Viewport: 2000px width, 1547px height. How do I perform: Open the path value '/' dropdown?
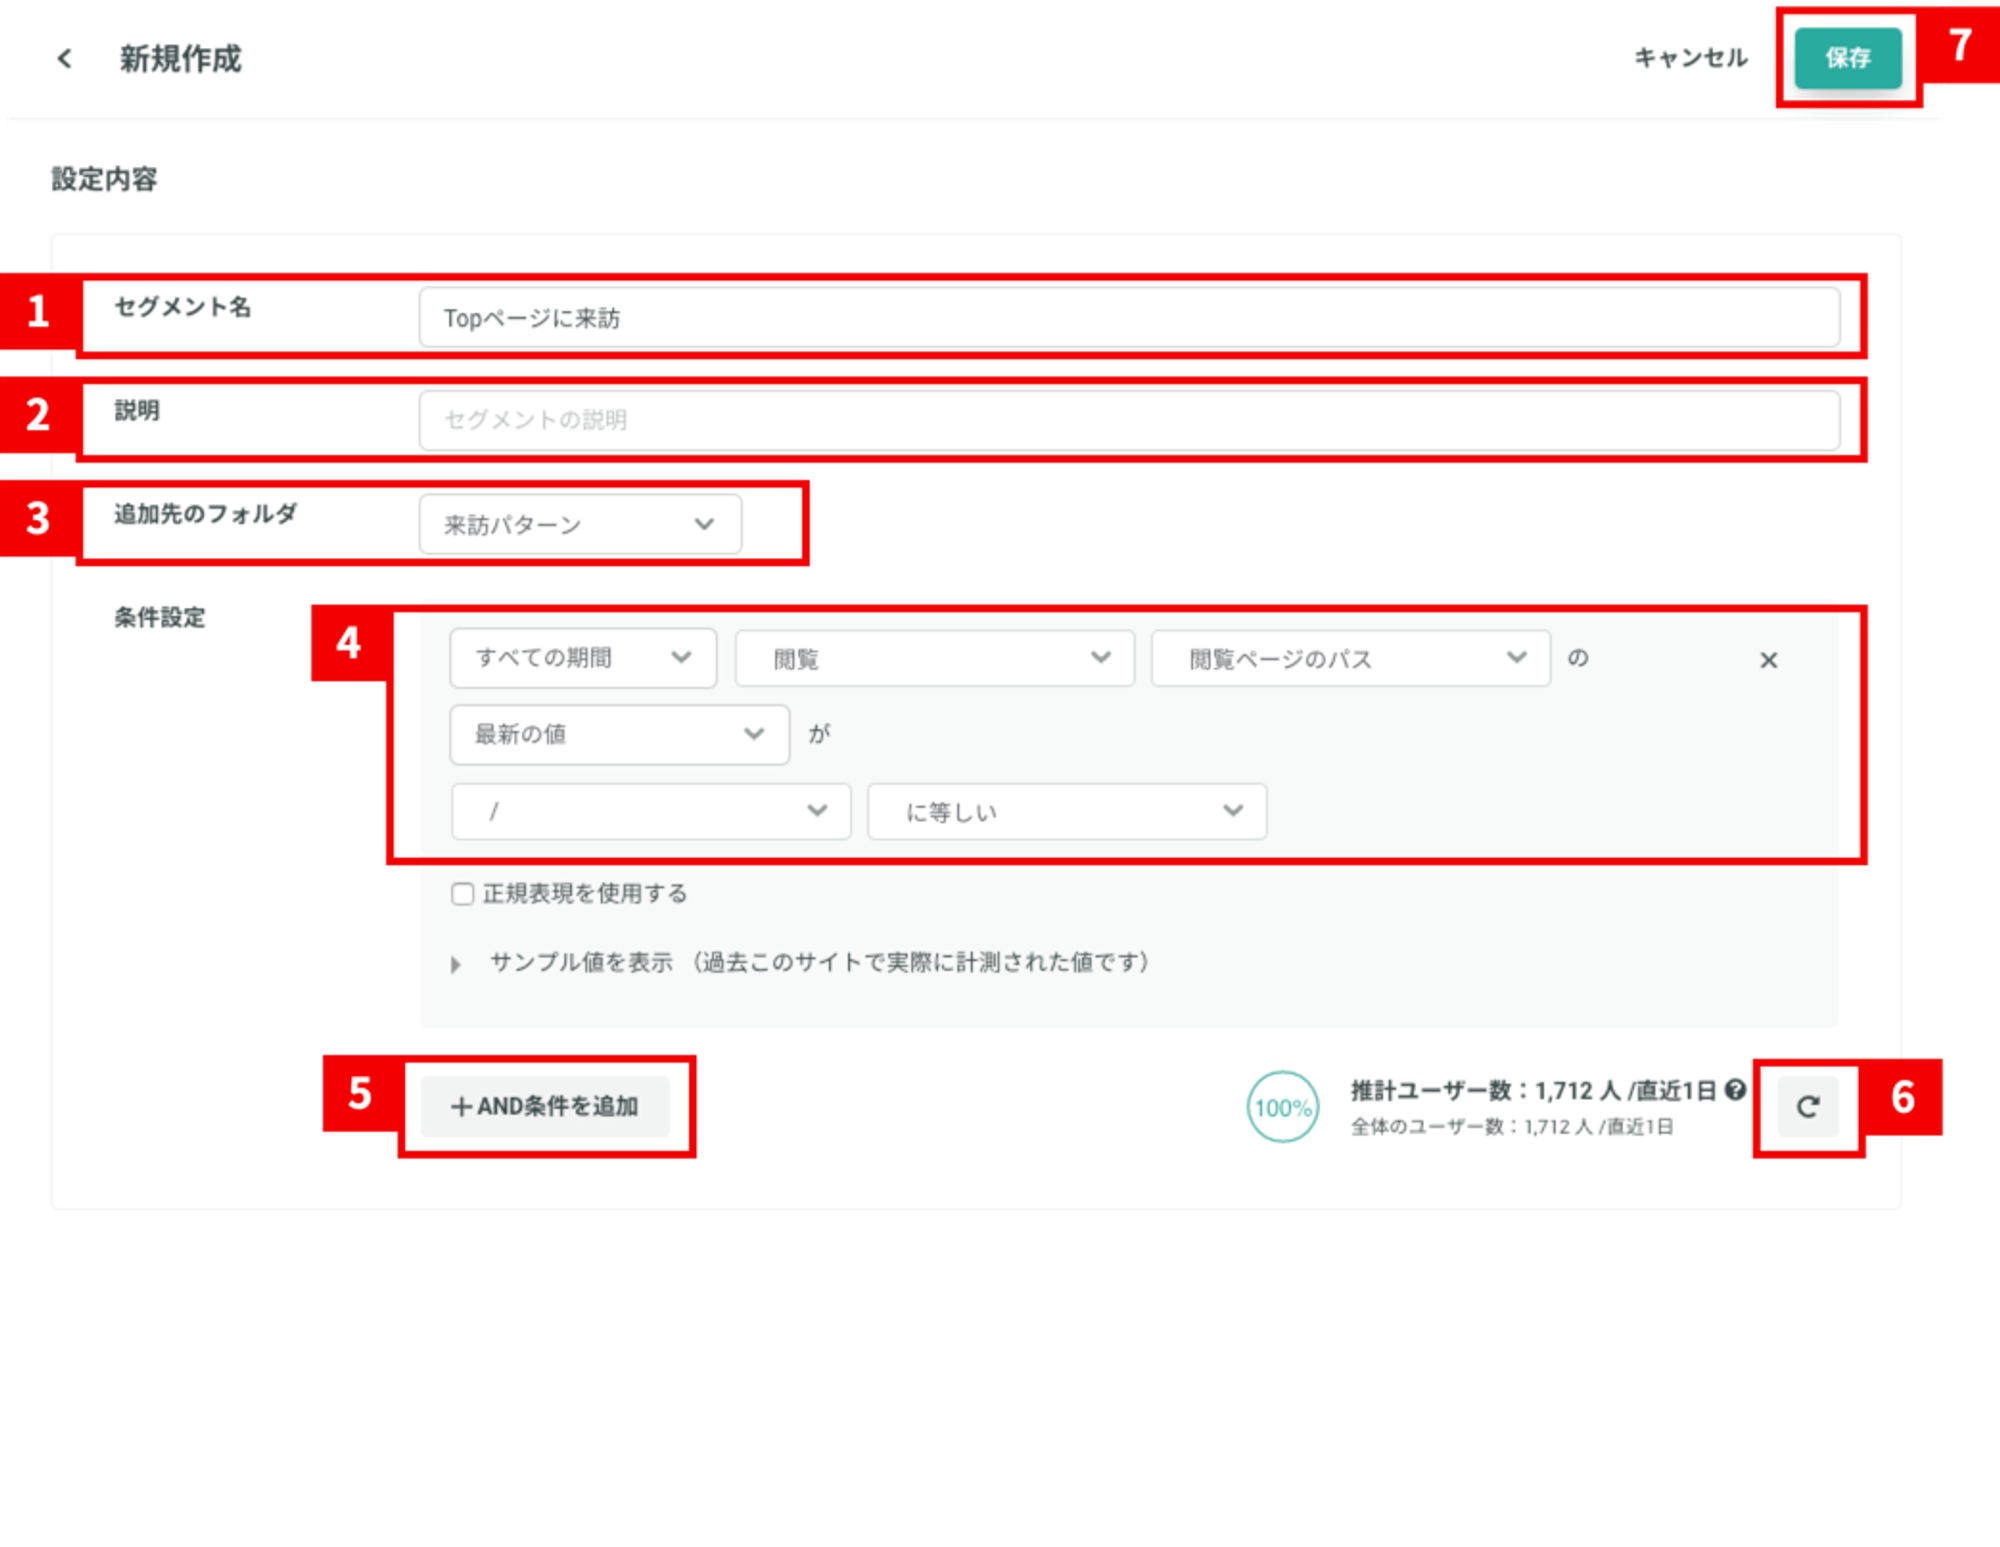click(x=651, y=811)
